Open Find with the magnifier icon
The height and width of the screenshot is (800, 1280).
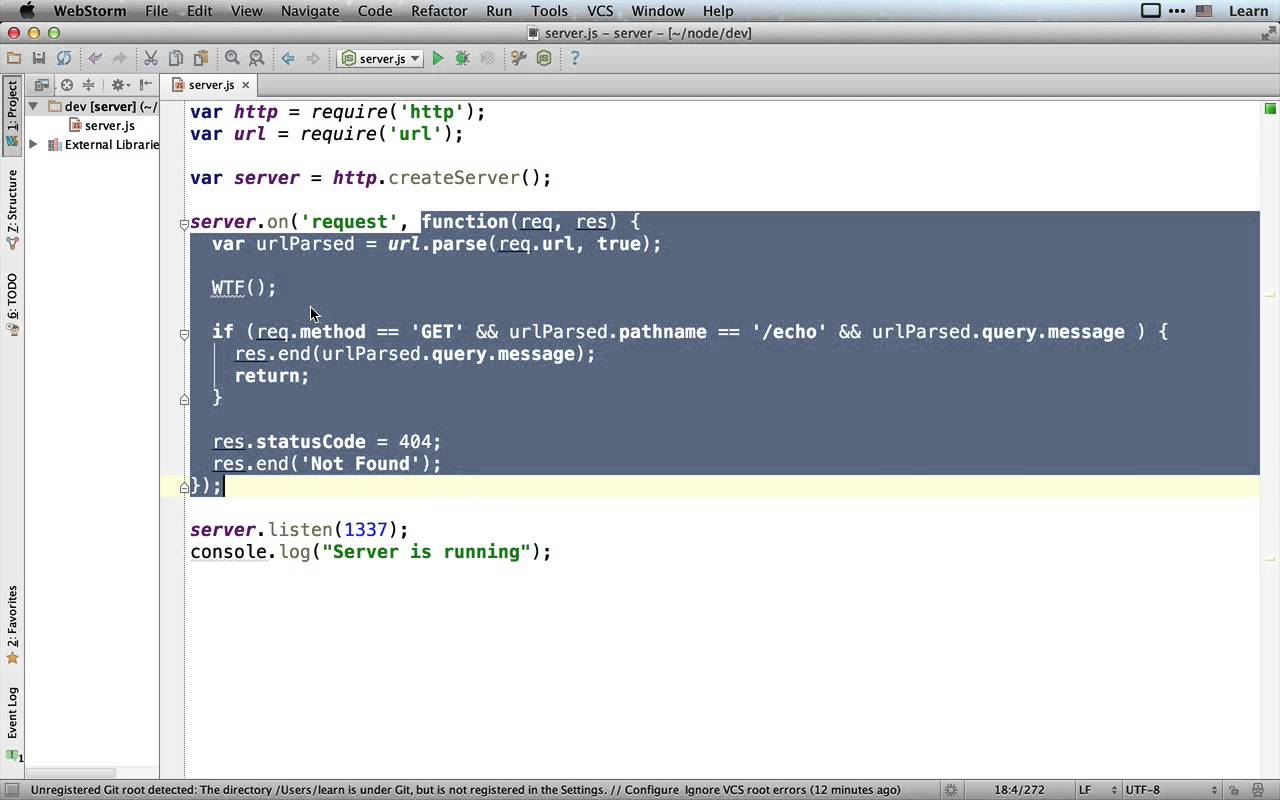click(x=232, y=59)
